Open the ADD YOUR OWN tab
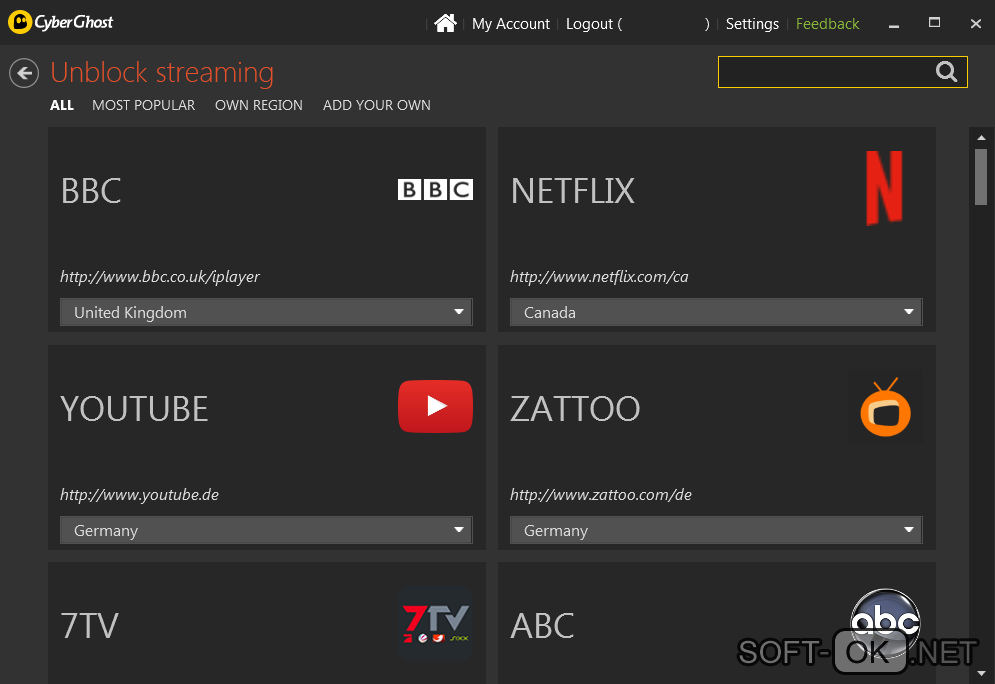Screen dimensions: 995x684 (x=377, y=105)
